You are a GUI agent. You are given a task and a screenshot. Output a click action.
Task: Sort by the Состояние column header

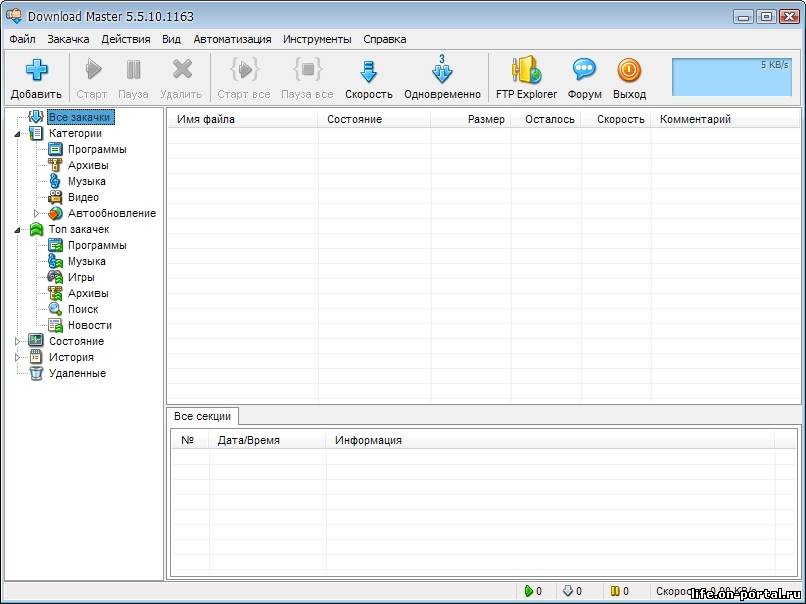374,119
